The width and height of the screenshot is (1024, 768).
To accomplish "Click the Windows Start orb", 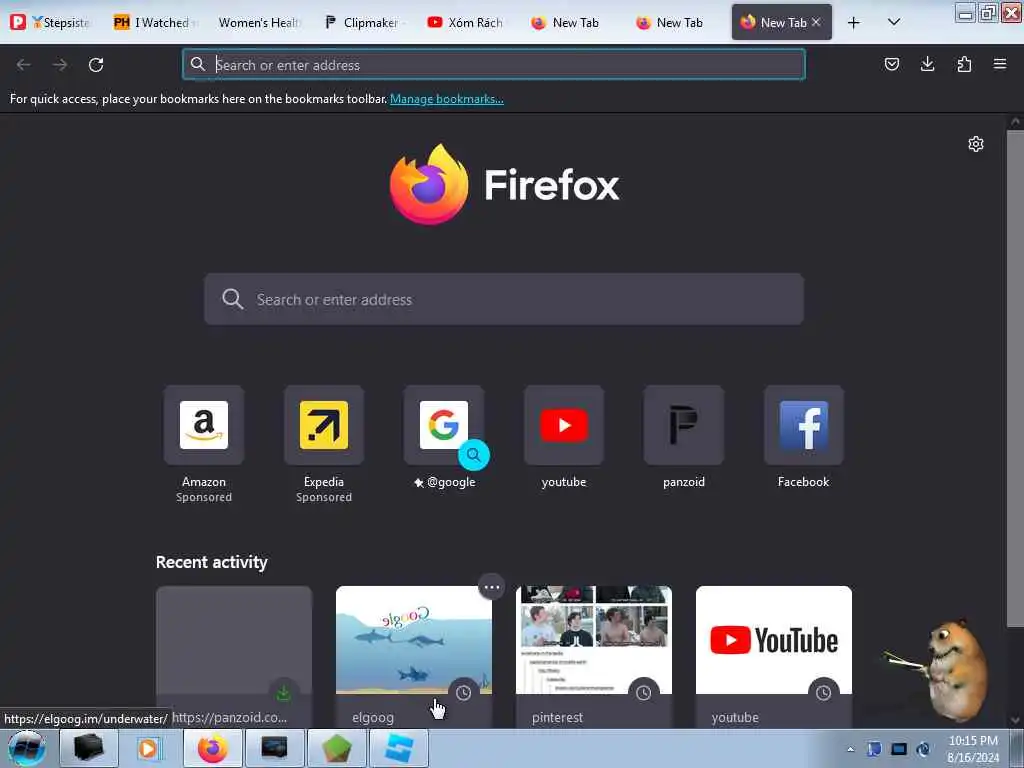I will pyautogui.click(x=26, y=748).
